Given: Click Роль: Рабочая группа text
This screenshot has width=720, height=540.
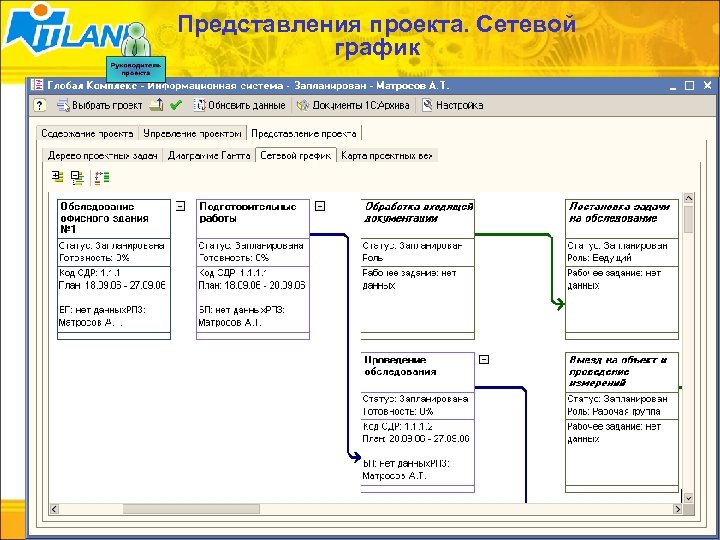Looking at the screenshot, I should pos(613,411).
